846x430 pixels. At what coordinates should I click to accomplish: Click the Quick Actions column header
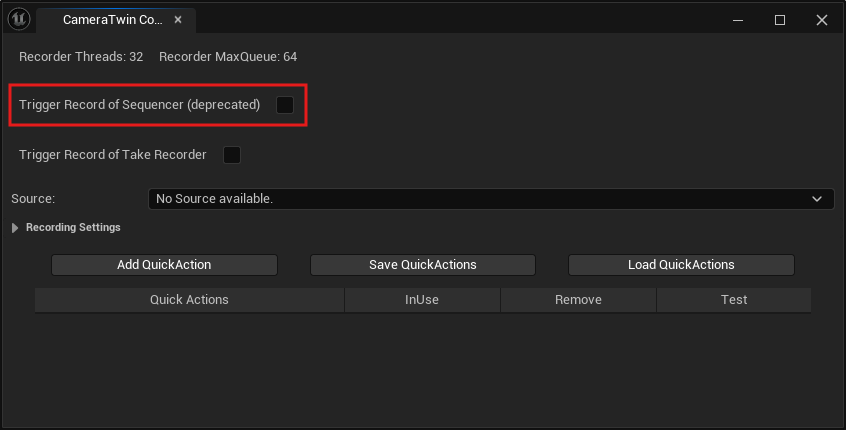[189, 299]
